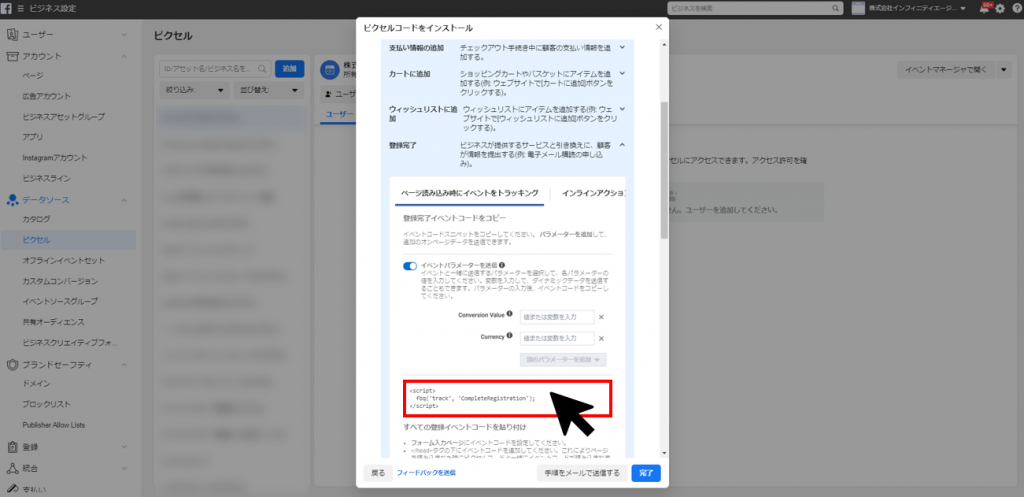Click the search magnifier in ビジネスを検索
The height and width of the screenshot is (497, 1024).
tap(836, 8)
